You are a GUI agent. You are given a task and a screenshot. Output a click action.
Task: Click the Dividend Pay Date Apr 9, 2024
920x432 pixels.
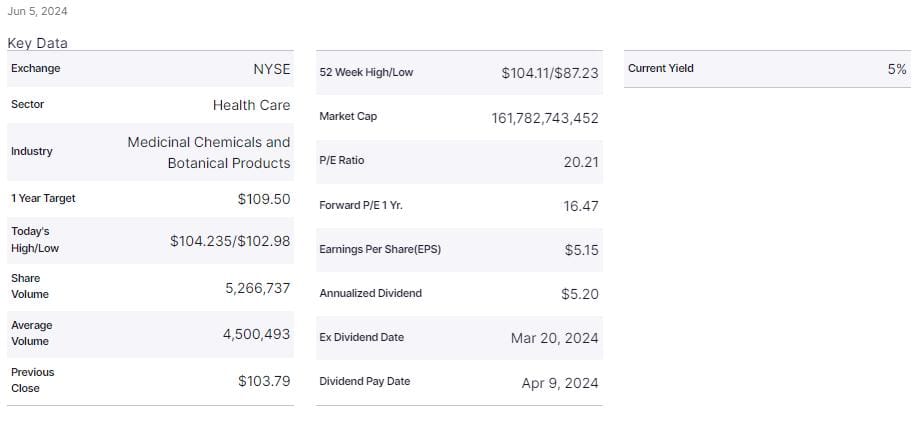coord(560,381)
